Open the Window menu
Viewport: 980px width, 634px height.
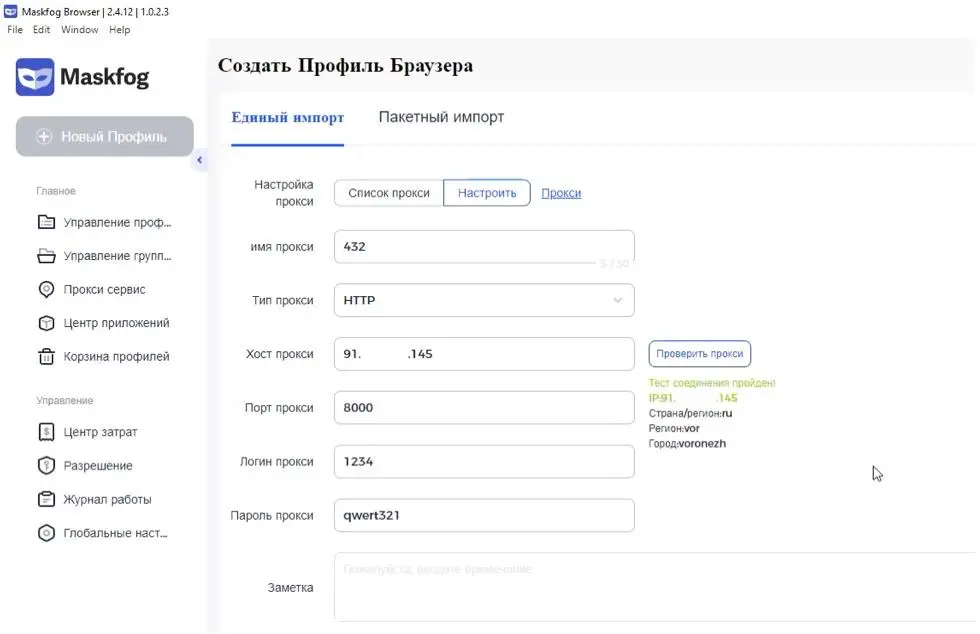coord(79,30)
